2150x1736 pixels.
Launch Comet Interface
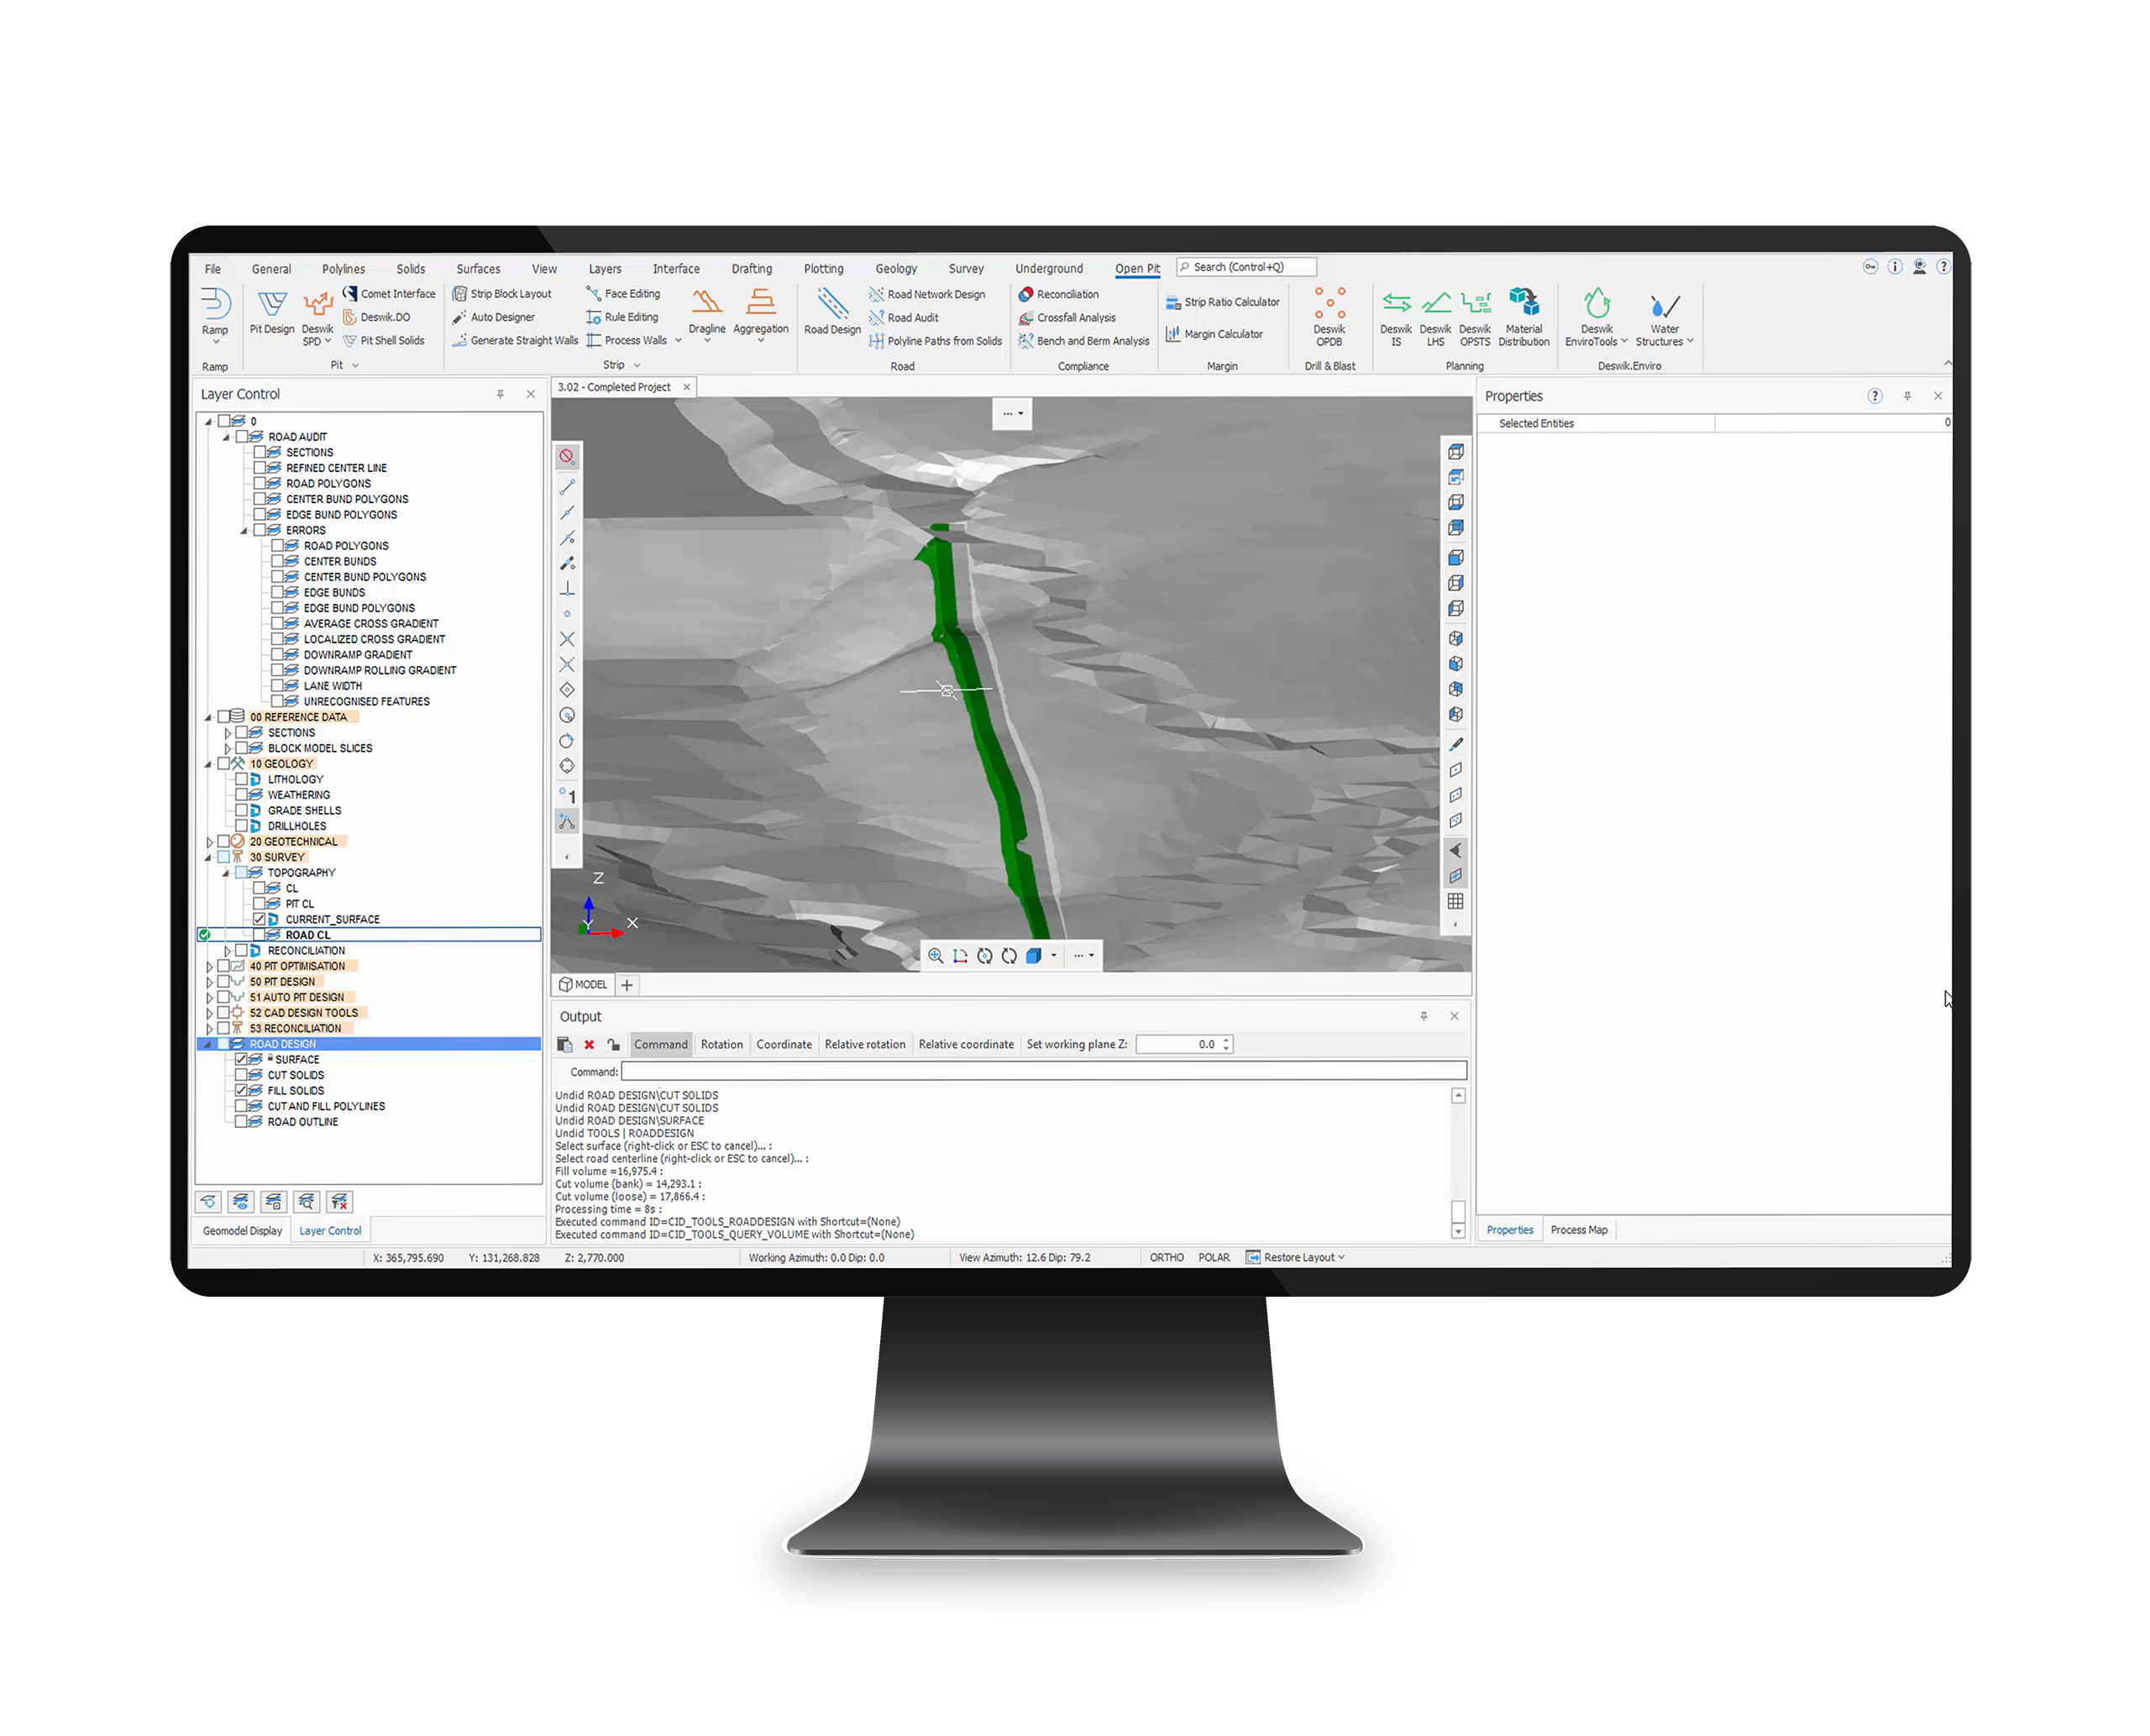(389, 294)
